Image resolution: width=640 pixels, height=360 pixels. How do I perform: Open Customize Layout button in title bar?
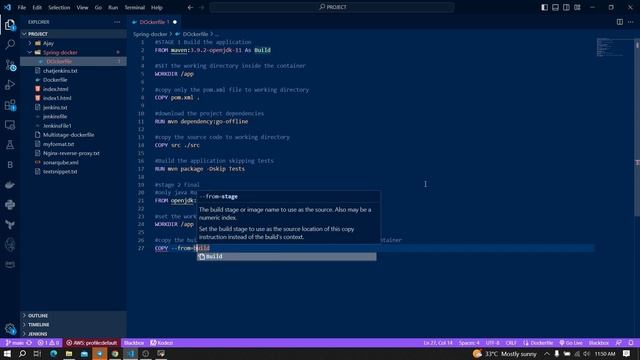(577, 7)
